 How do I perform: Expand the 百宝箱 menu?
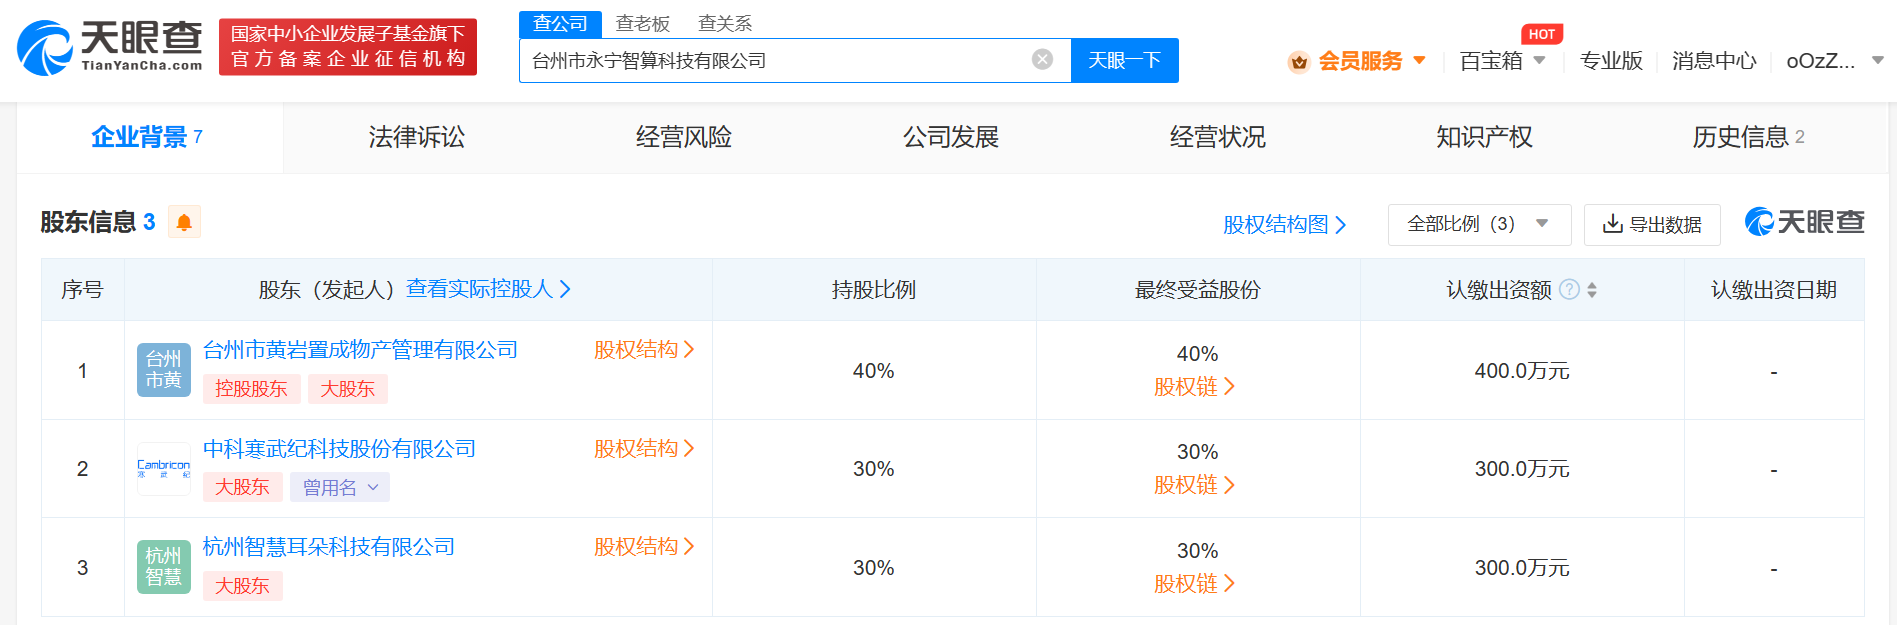(1502, 61)
